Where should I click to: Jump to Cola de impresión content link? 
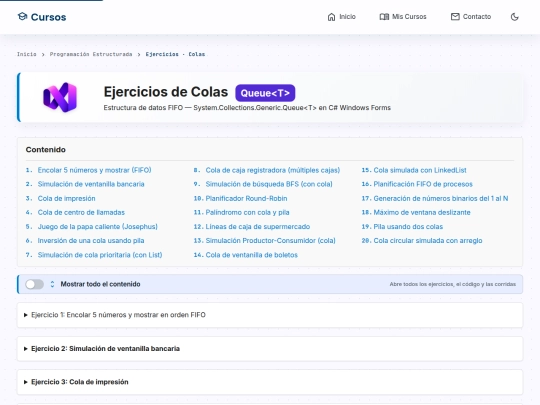point(66,198)
